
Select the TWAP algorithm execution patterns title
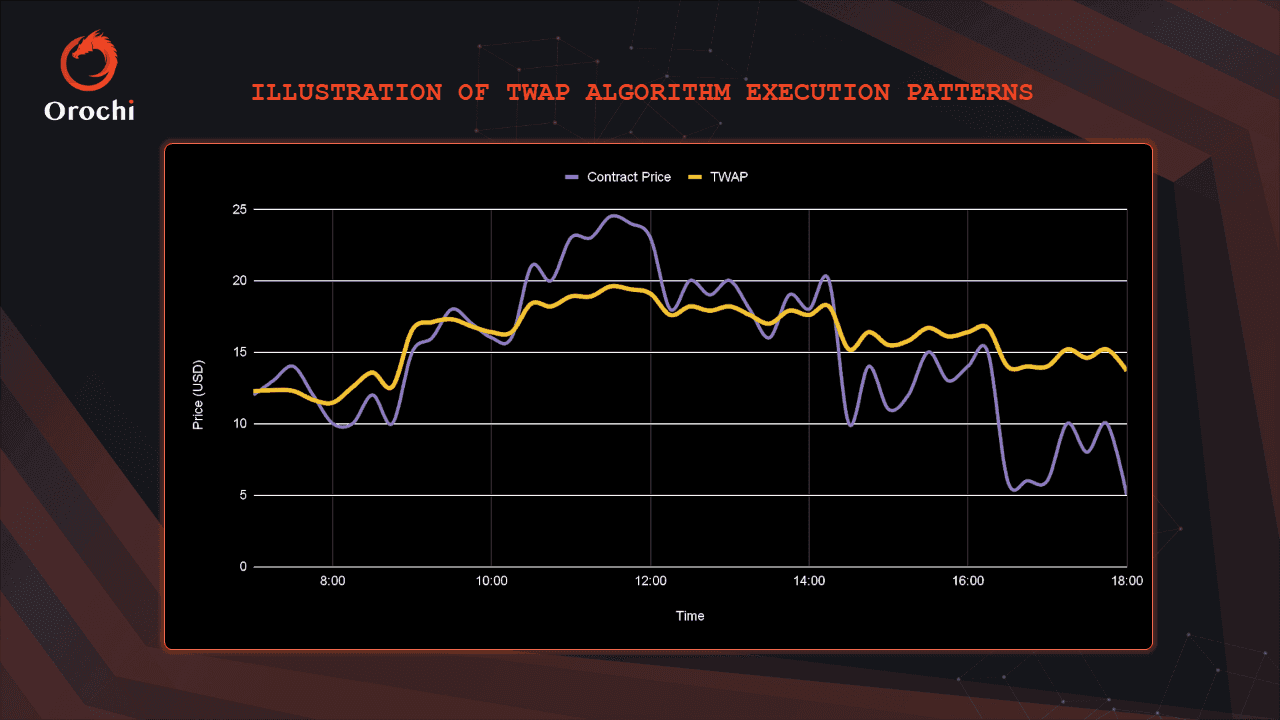coord(641,93)
